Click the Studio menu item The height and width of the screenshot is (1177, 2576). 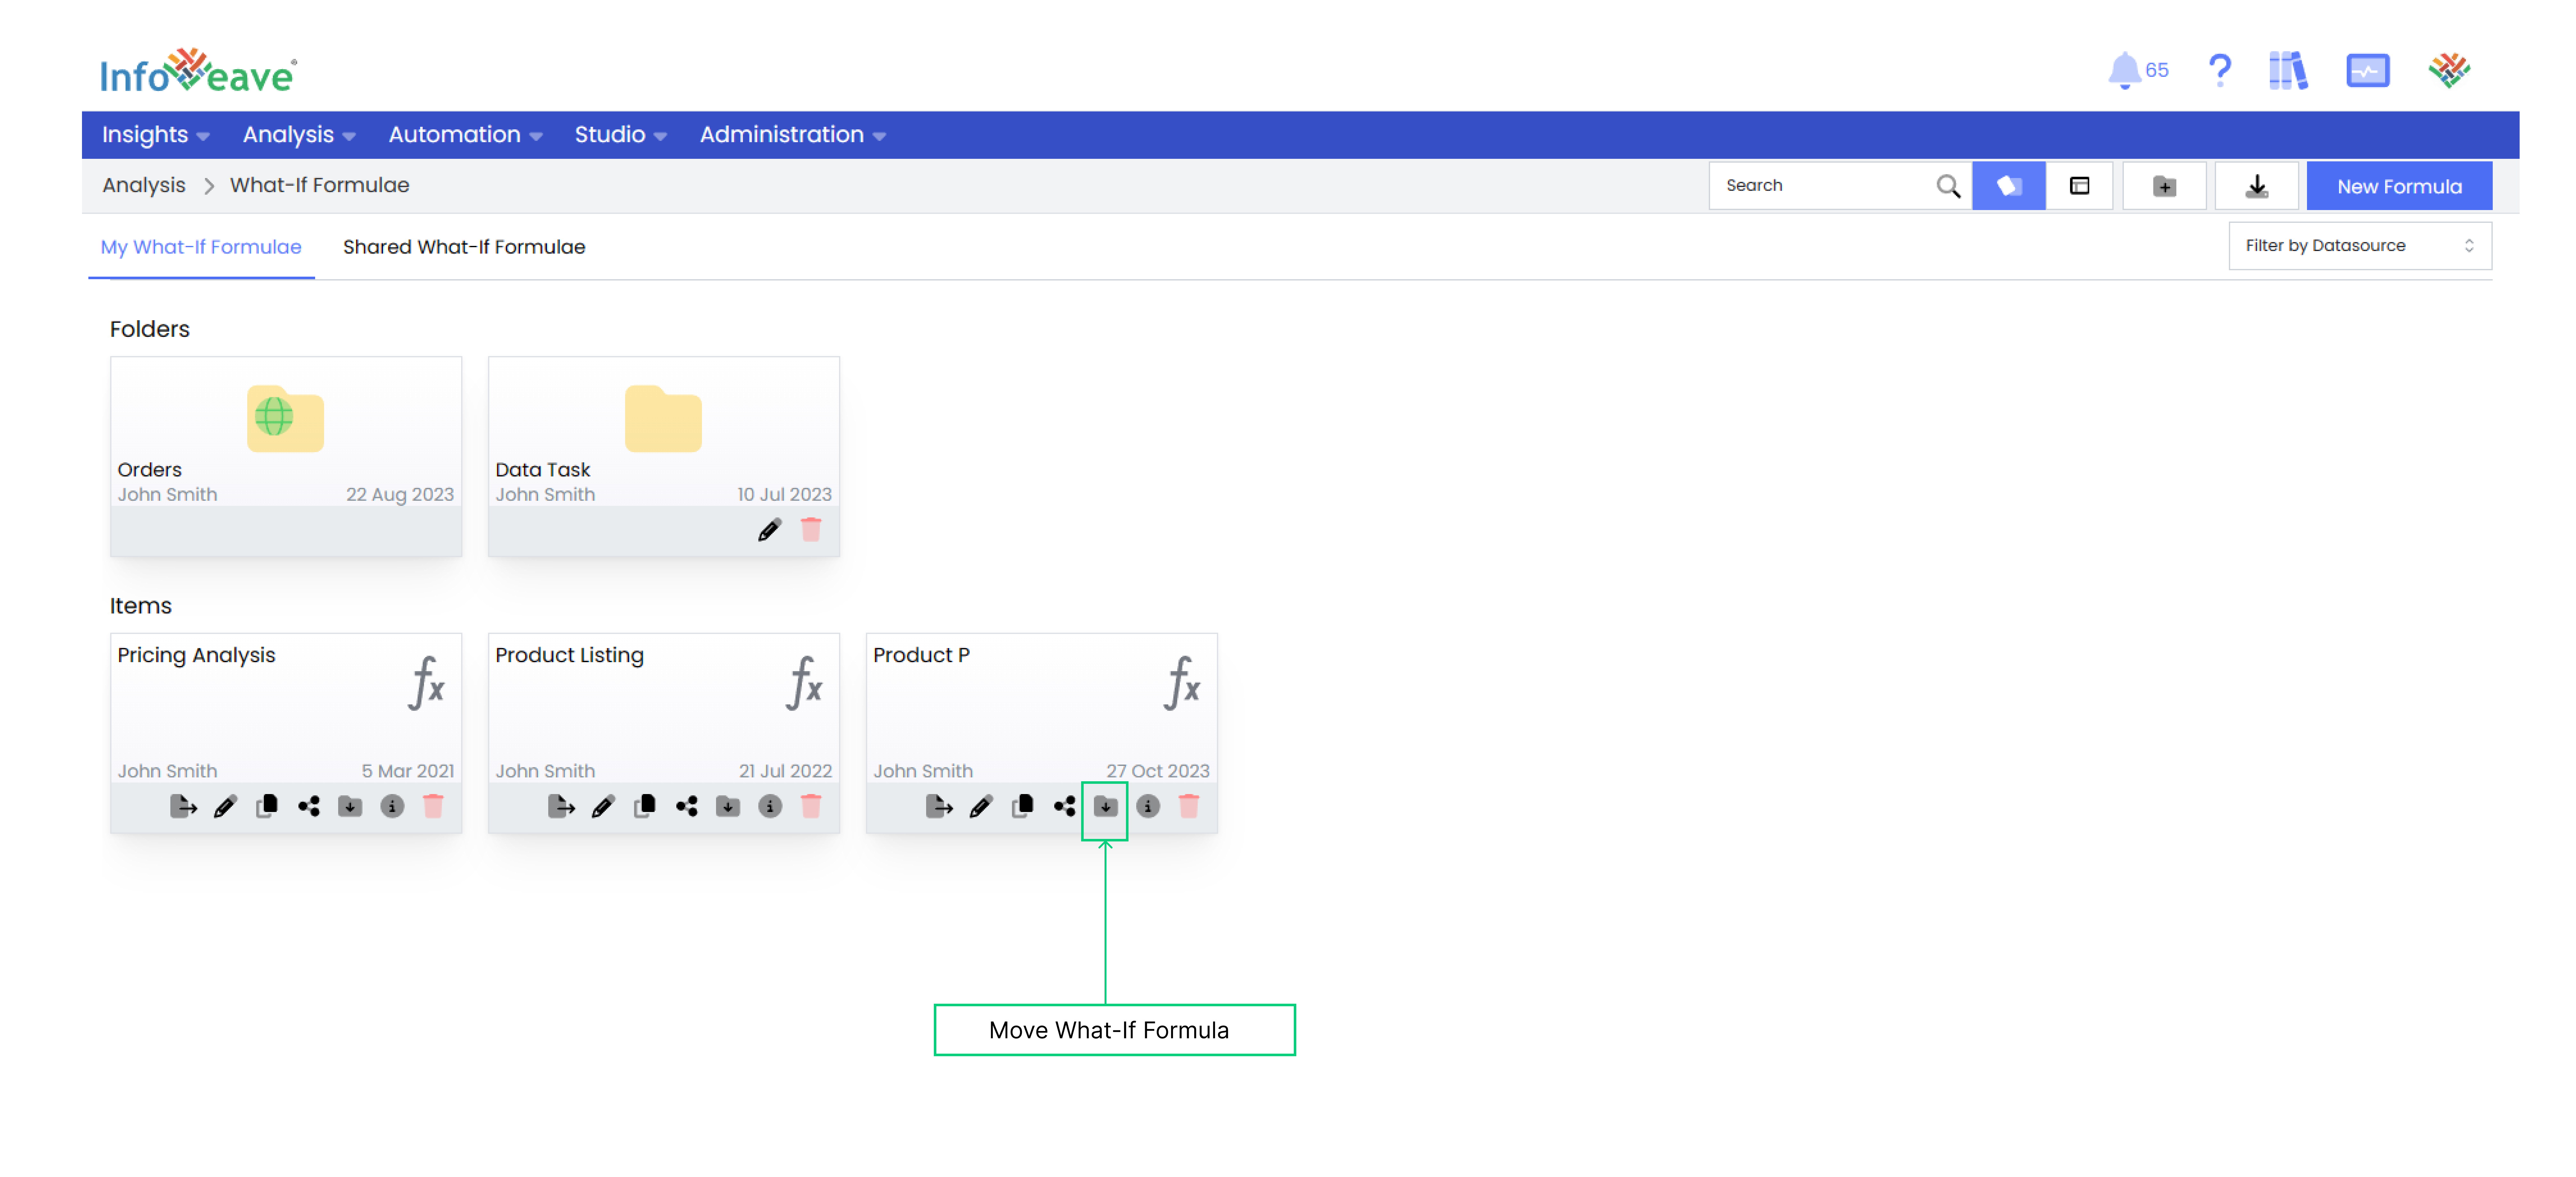(611, 134)
